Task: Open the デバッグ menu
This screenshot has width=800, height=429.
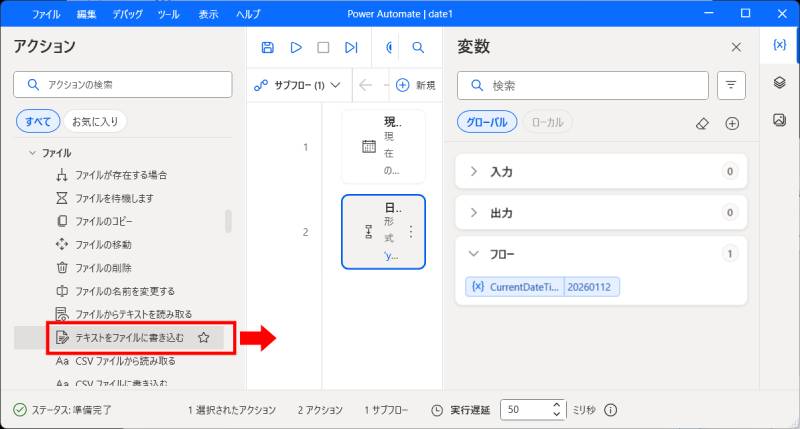Action: [128, 14]
